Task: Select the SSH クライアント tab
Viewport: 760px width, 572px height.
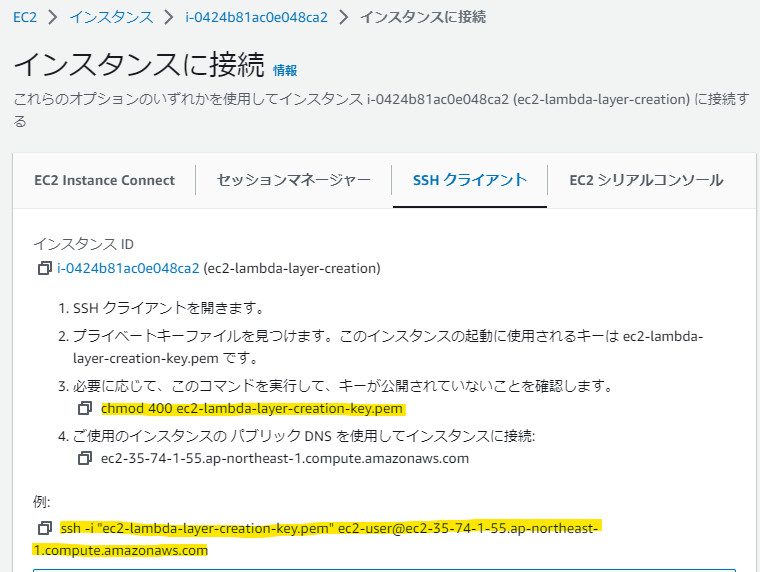Action: pos(470,180)
